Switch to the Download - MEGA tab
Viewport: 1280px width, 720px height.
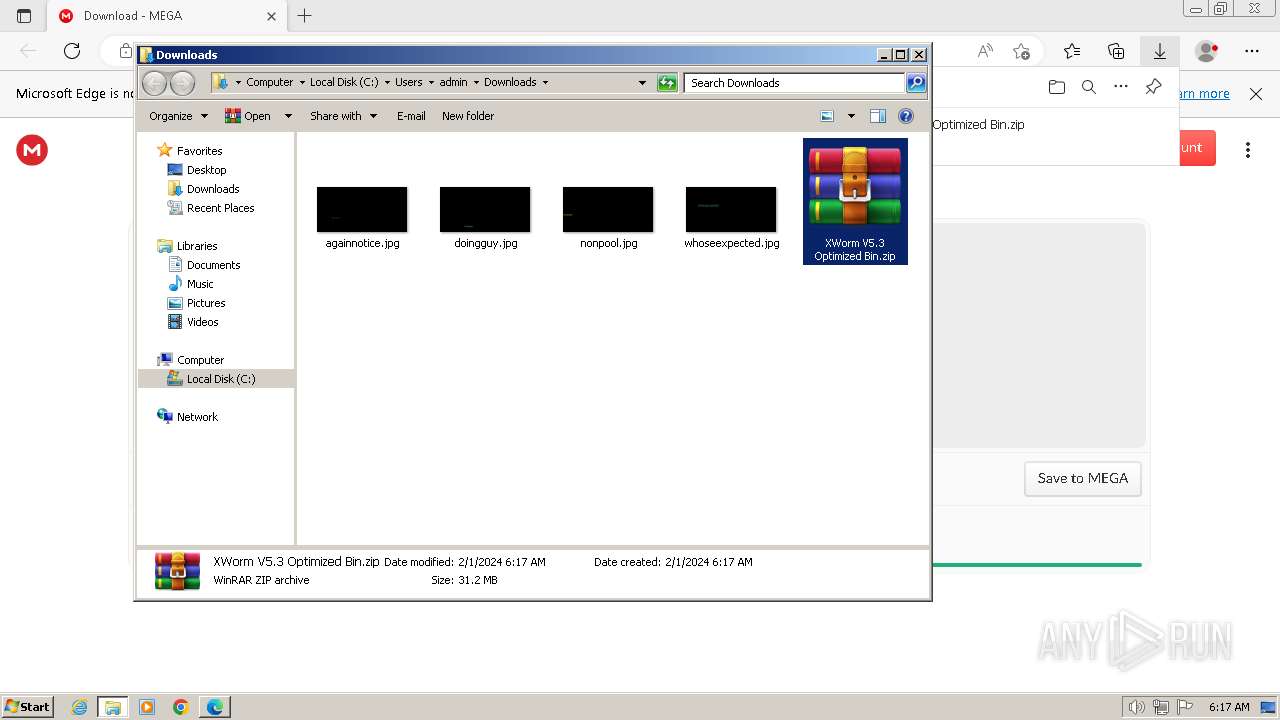coord(168,16)
